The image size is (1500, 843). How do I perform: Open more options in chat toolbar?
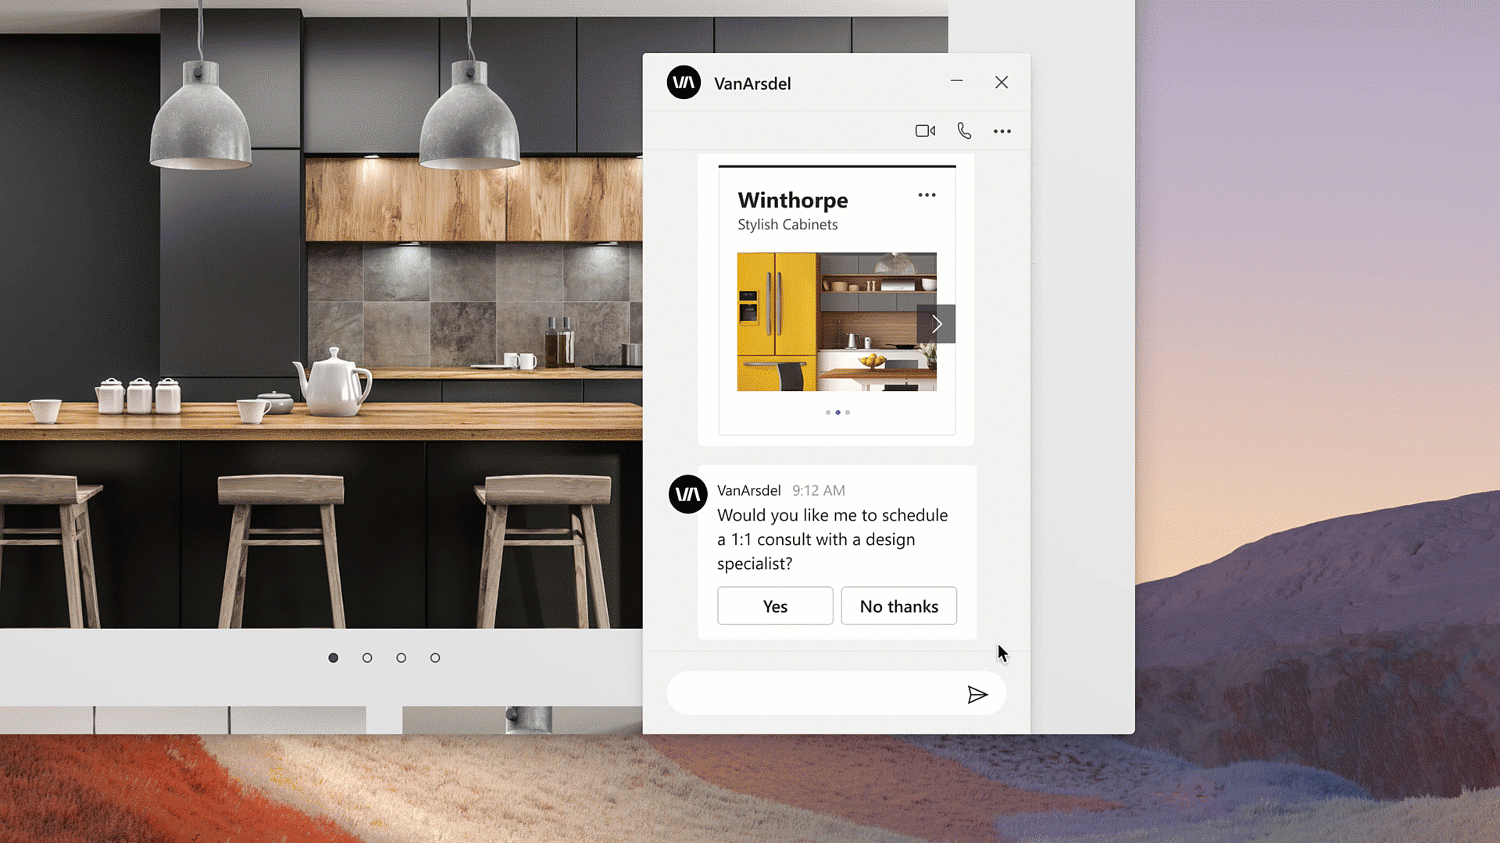click(x=1002, y=131)
